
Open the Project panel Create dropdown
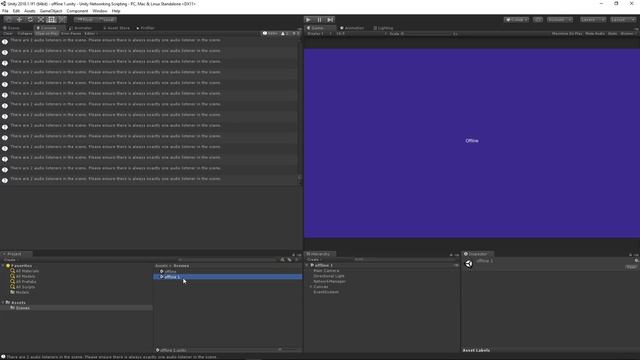pyautogui.click(x=10, y=260)
